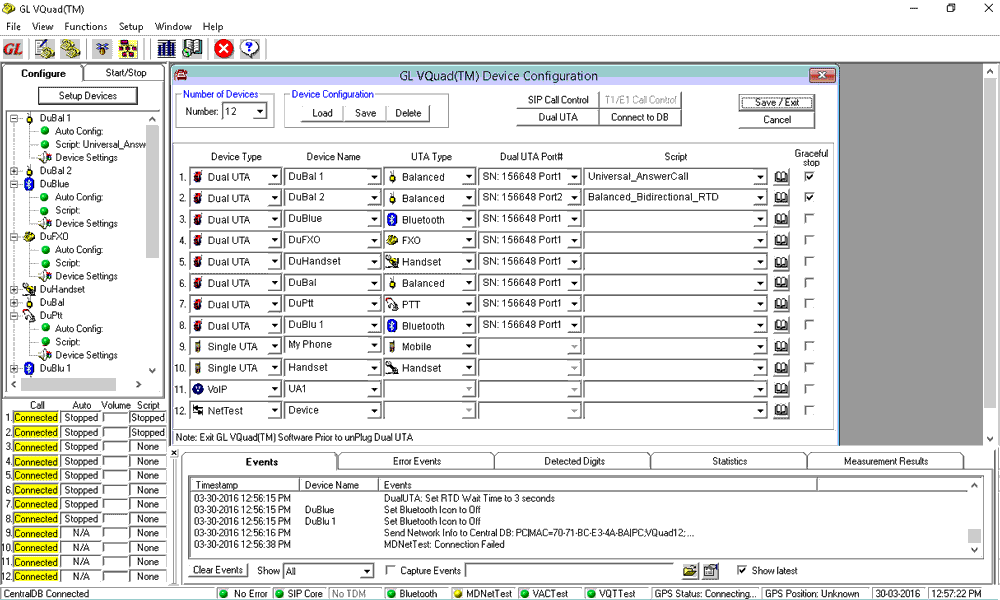Click the script book icon in DuFXO row
This screenshot has width=1000, height=600.
pos(781,240)
